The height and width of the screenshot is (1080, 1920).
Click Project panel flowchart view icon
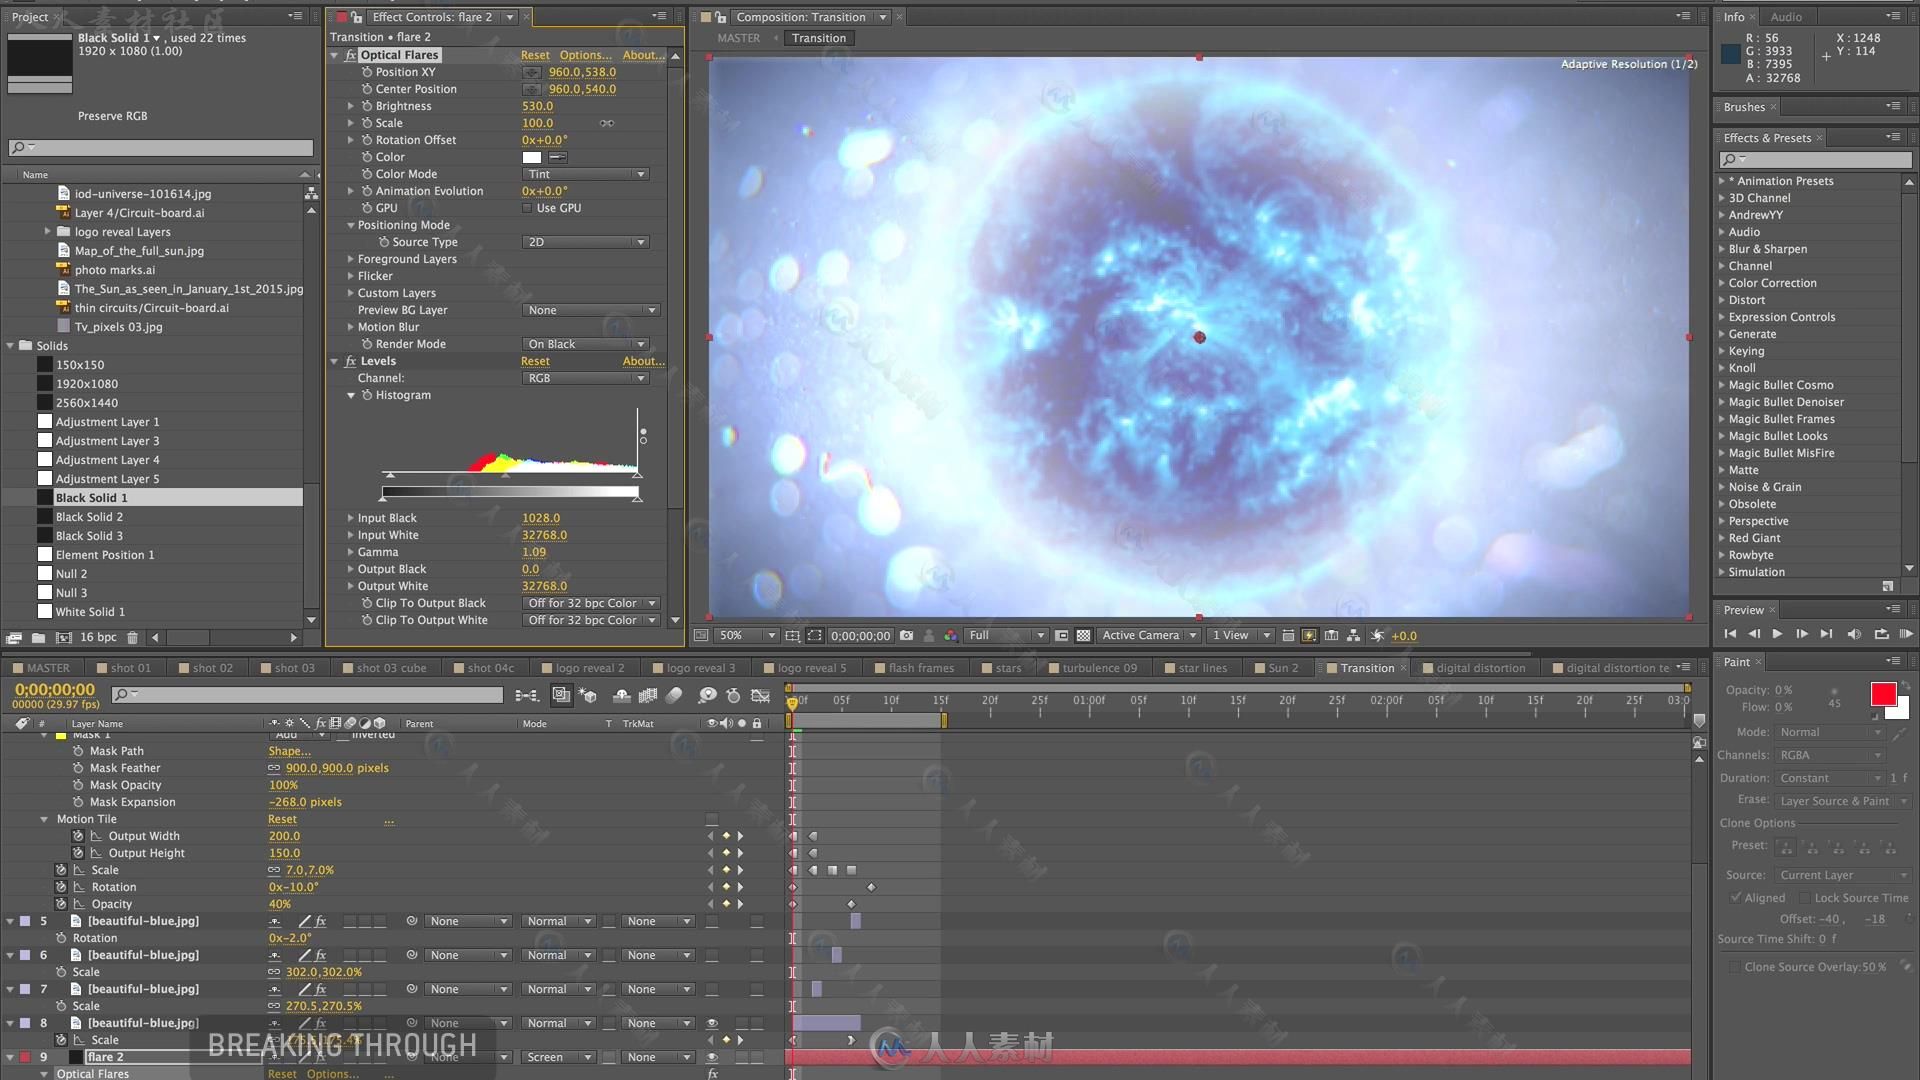[x=311, y=193]
